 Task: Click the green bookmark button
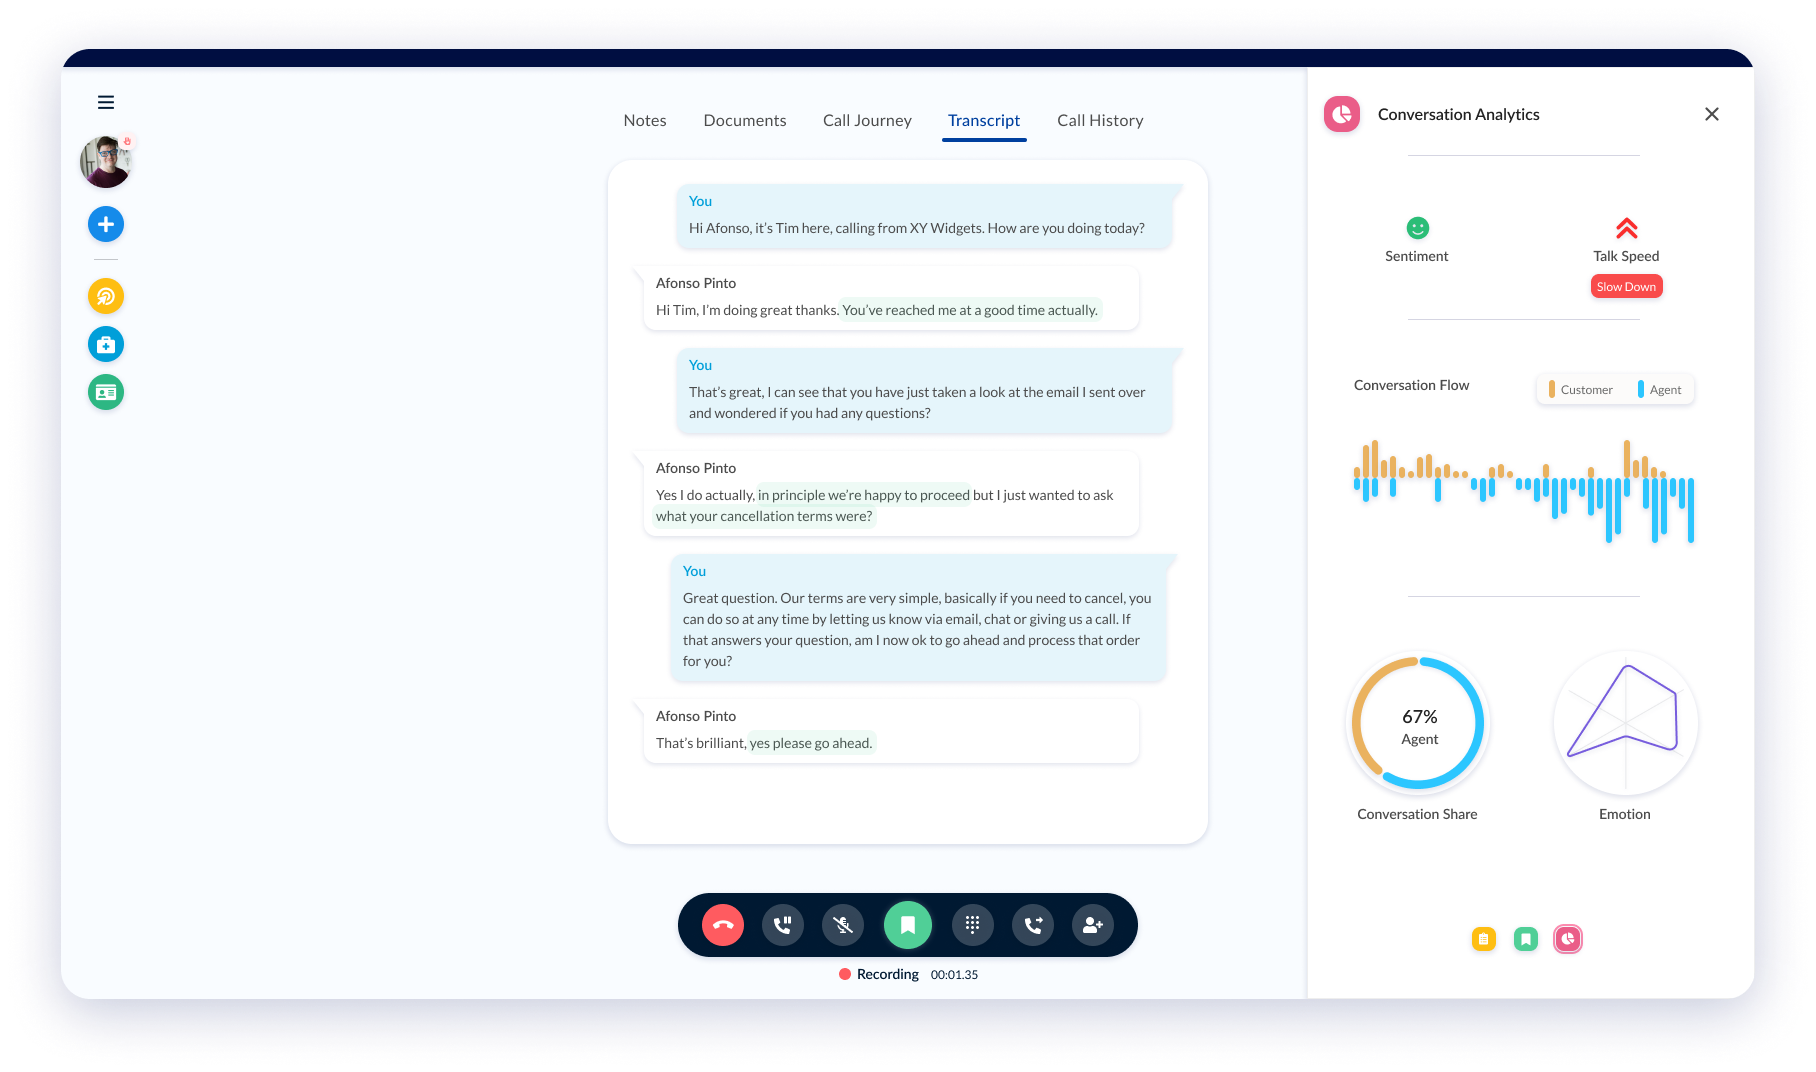click(908, 925)
